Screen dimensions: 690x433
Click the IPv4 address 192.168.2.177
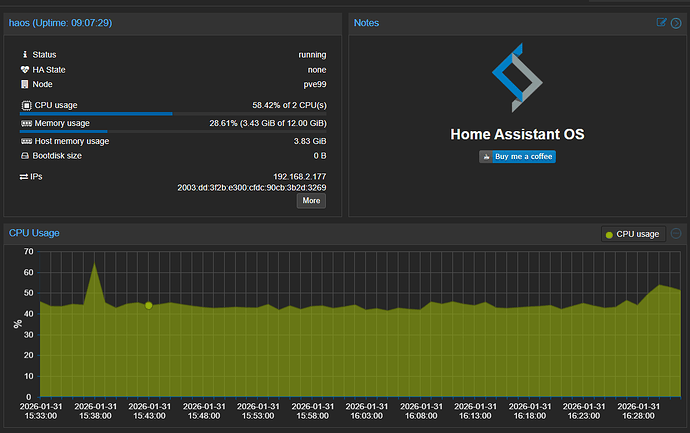(x=300, y=176)
